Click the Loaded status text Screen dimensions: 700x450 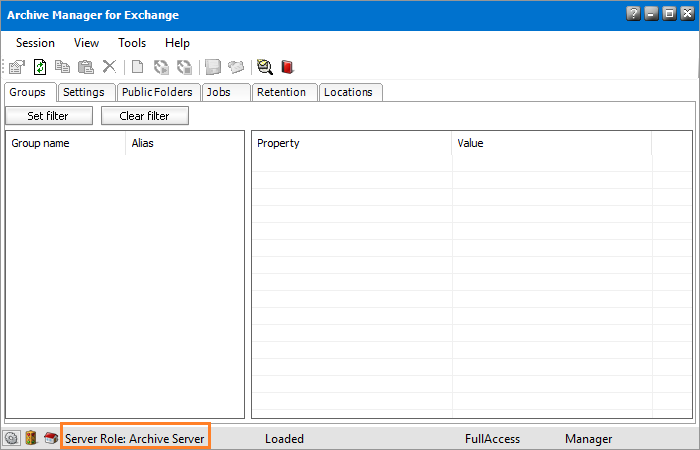click(284, 439)
